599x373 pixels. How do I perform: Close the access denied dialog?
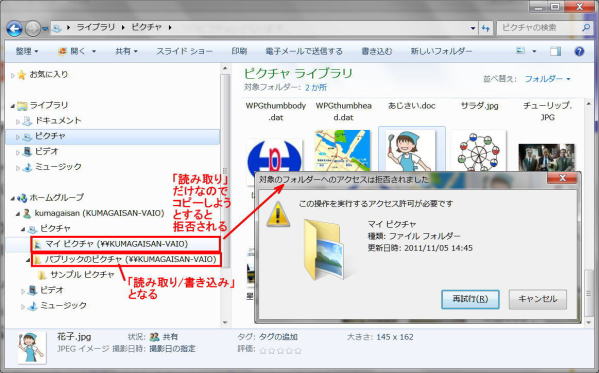click(x=562, y=178)
